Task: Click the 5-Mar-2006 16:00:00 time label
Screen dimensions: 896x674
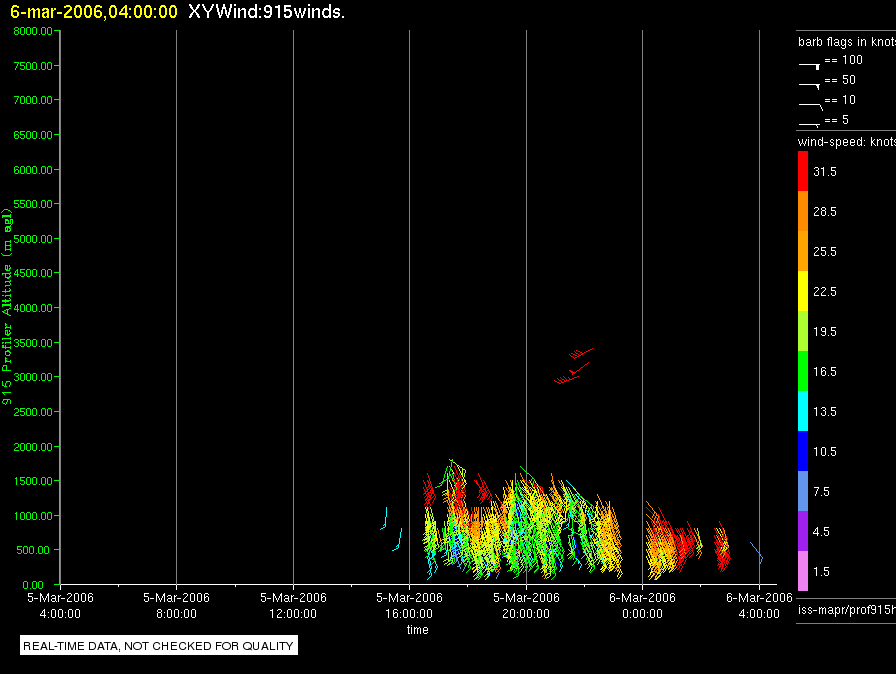Action: coord(409,605)
